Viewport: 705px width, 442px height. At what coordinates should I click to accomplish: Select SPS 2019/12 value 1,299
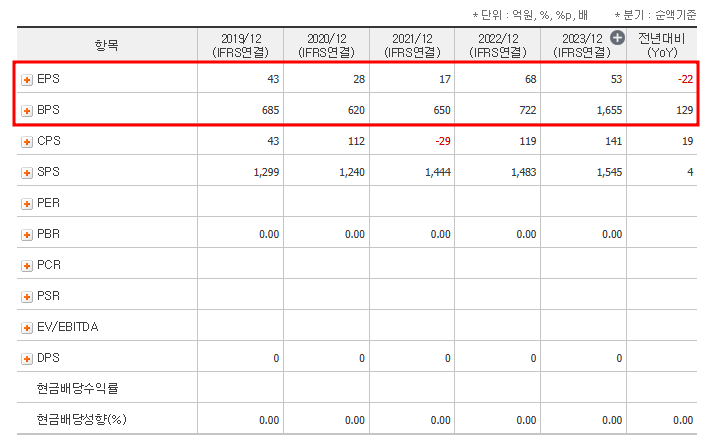[266, 172]
